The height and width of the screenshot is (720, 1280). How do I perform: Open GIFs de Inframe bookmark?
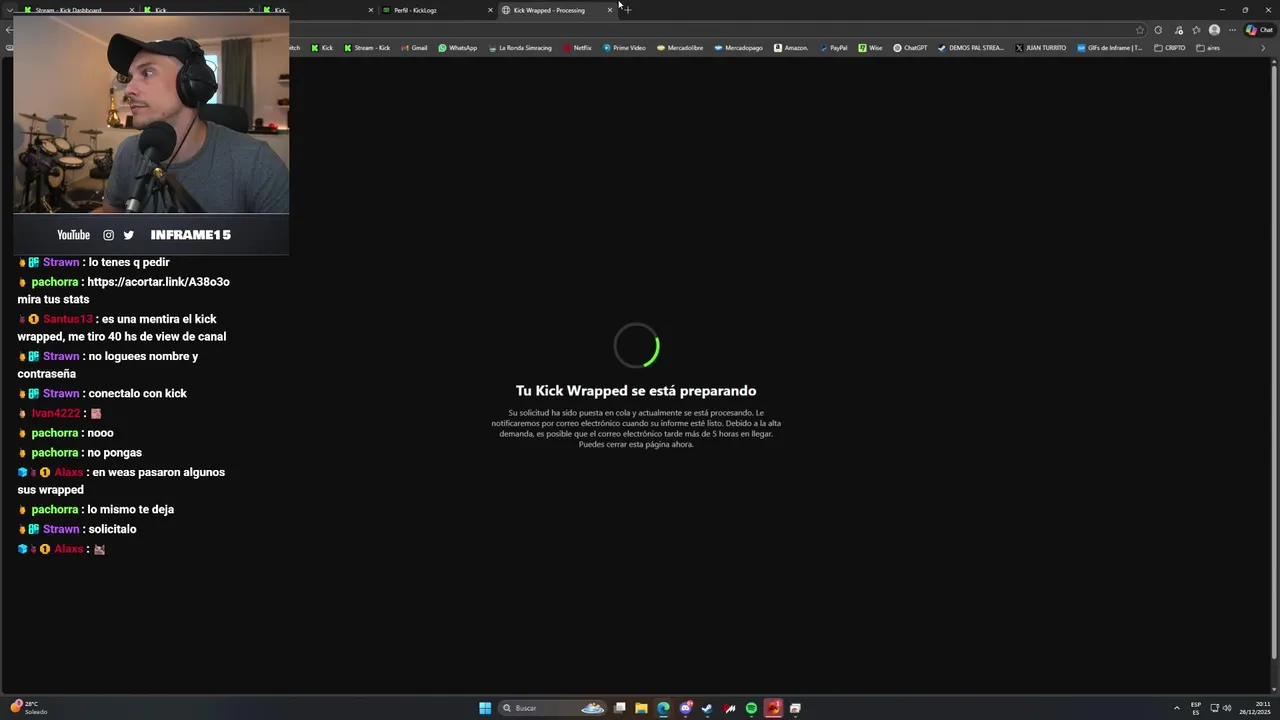point(1109,48)
